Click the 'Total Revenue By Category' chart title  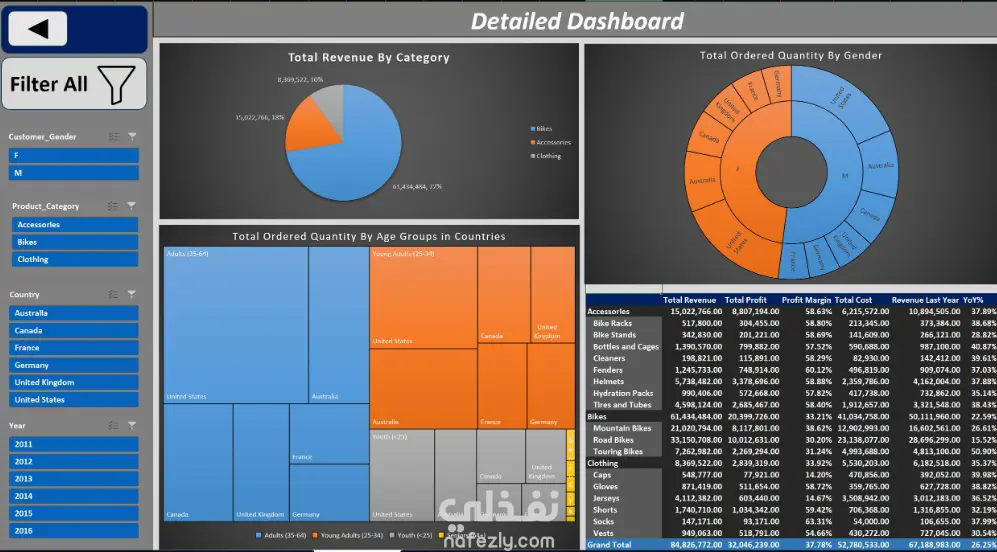(369, 57)
